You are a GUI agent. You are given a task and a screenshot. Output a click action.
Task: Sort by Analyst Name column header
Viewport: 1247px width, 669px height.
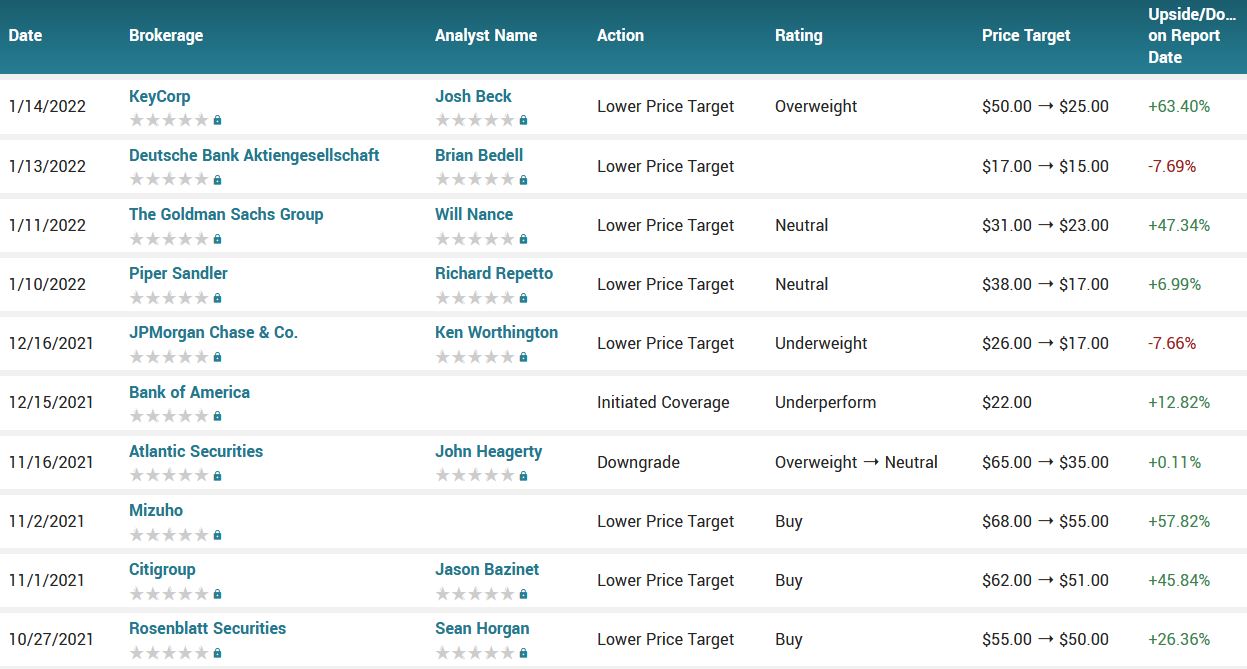pyautogui.click(x=486, y=35)
